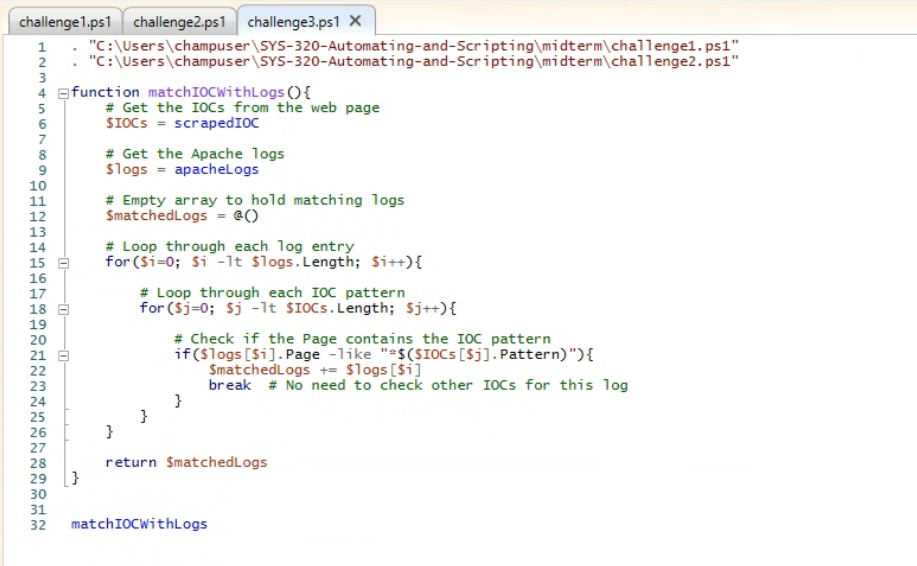Click the challenge2.ps1 path string on line 2
This screenshot has width=917, height=566.
click(x=413, y=62)
